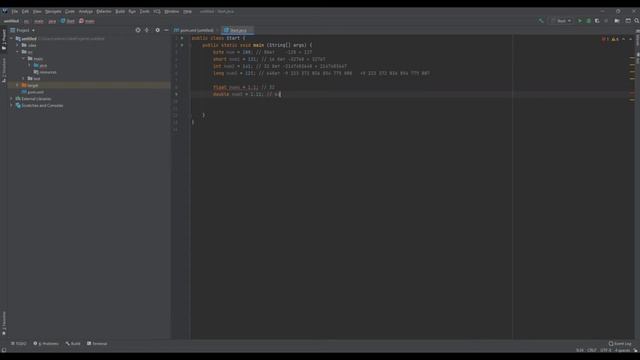Select the resources folder in tree
This screenshot has width=640, height=360.
tap(45, 72)
